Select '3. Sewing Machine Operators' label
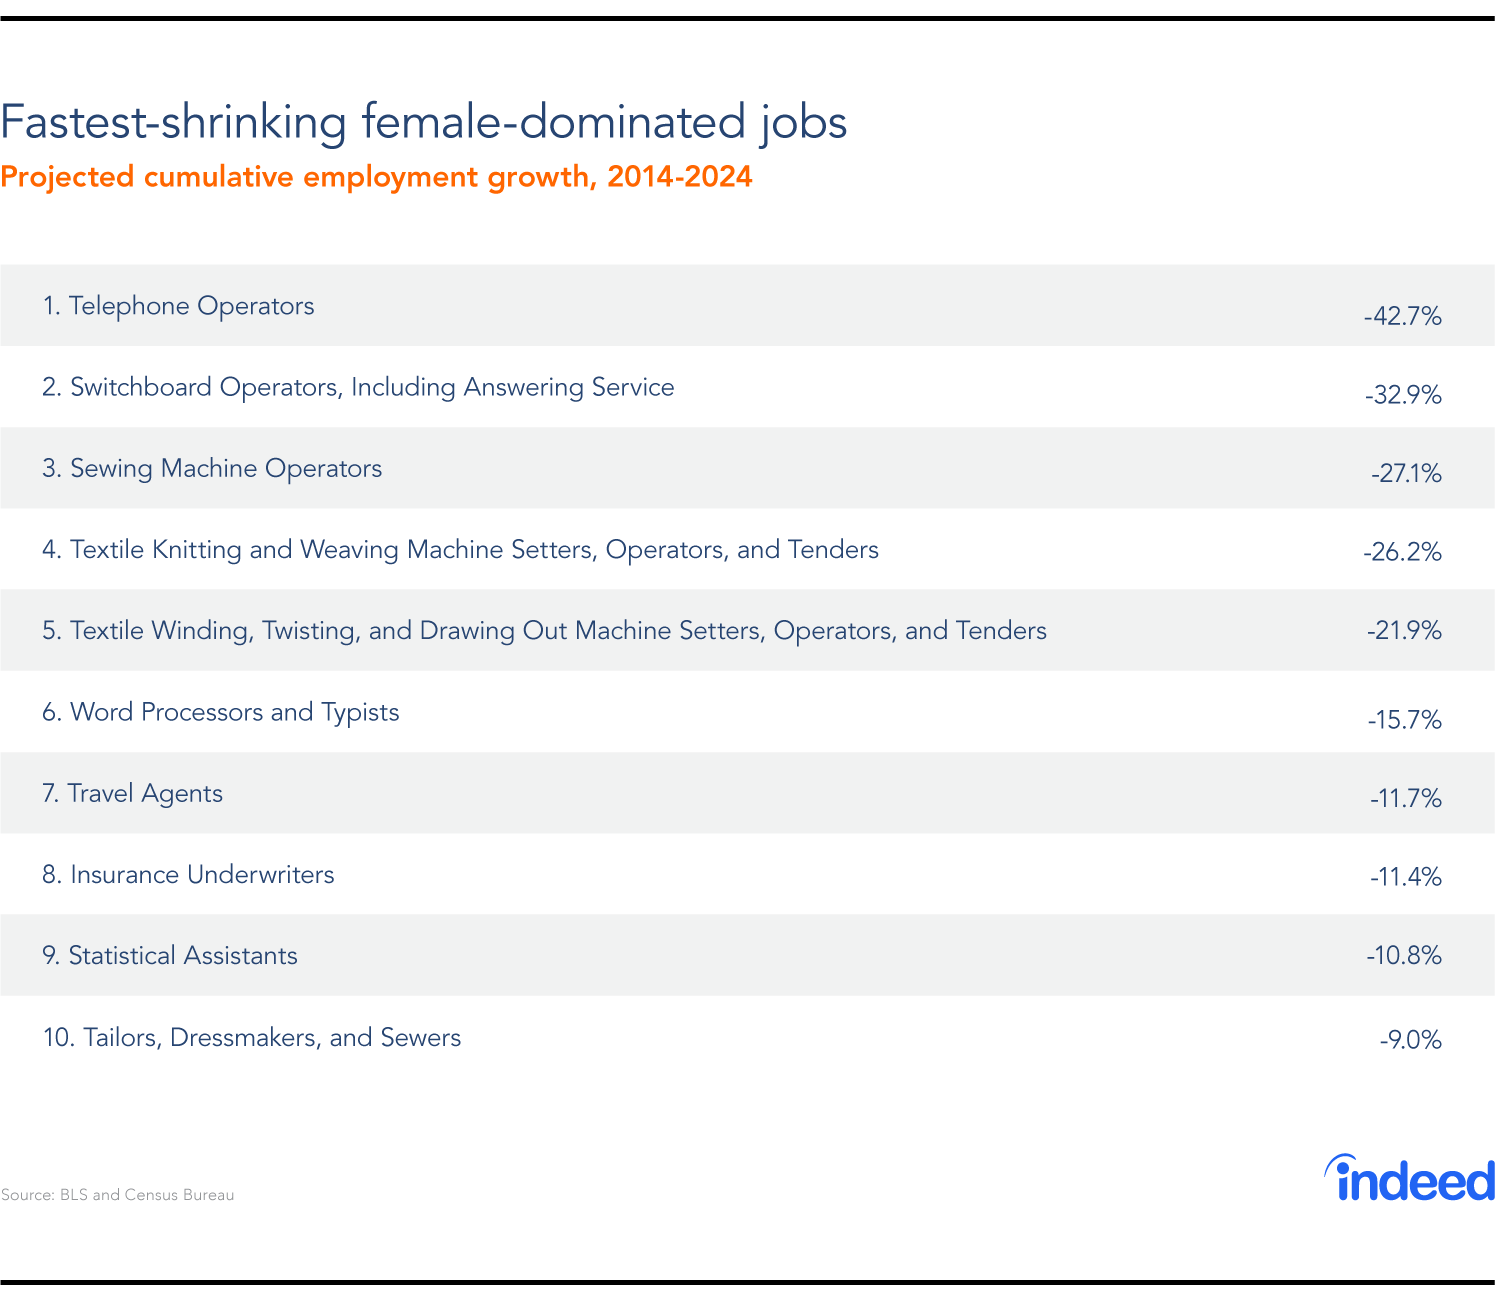 point(212,469)
